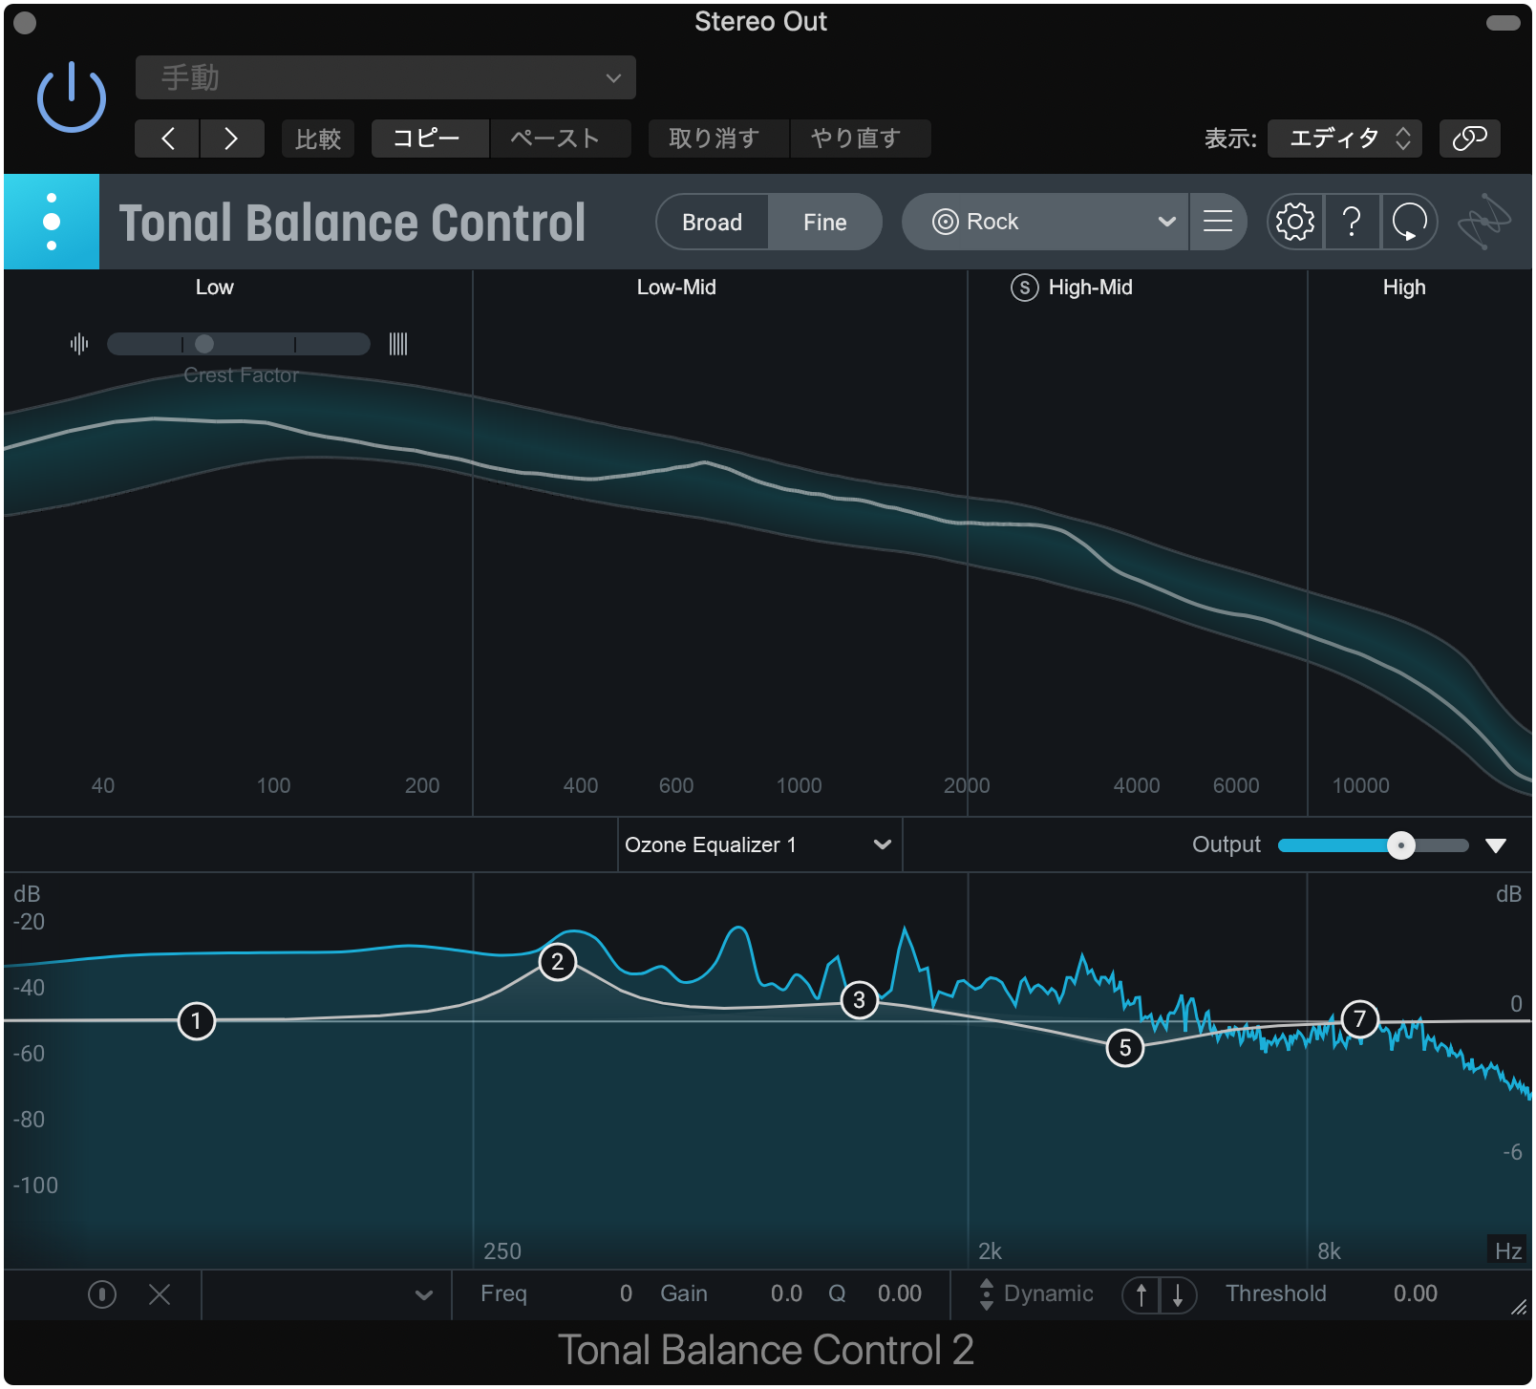The width and height of the screenshot is (1536, 1389).
Task: Select Broad view mode
Action: pyautogui.click(x=712, y=222)
